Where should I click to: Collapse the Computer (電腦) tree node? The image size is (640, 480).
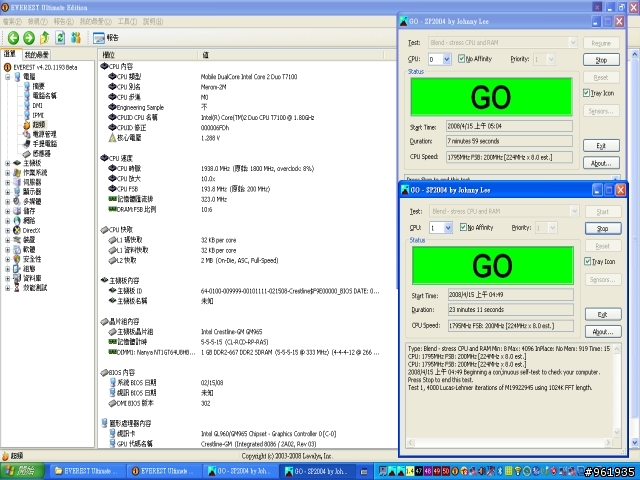pos(7,76)
